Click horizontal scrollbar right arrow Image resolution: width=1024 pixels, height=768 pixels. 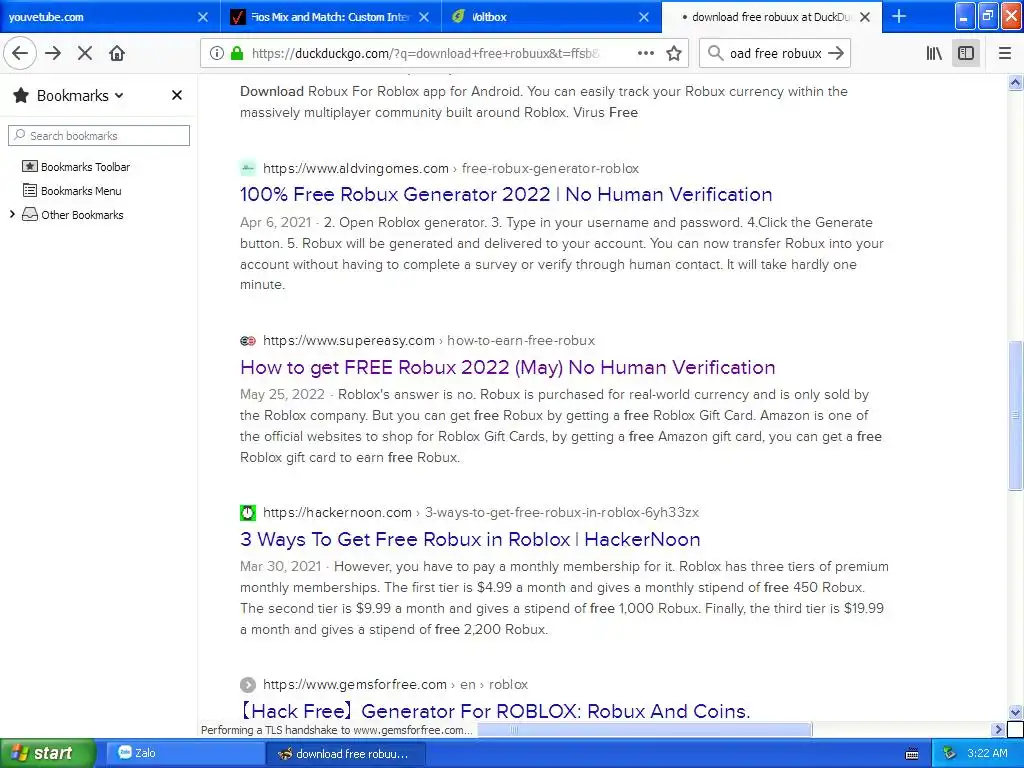tap(997, 729)
